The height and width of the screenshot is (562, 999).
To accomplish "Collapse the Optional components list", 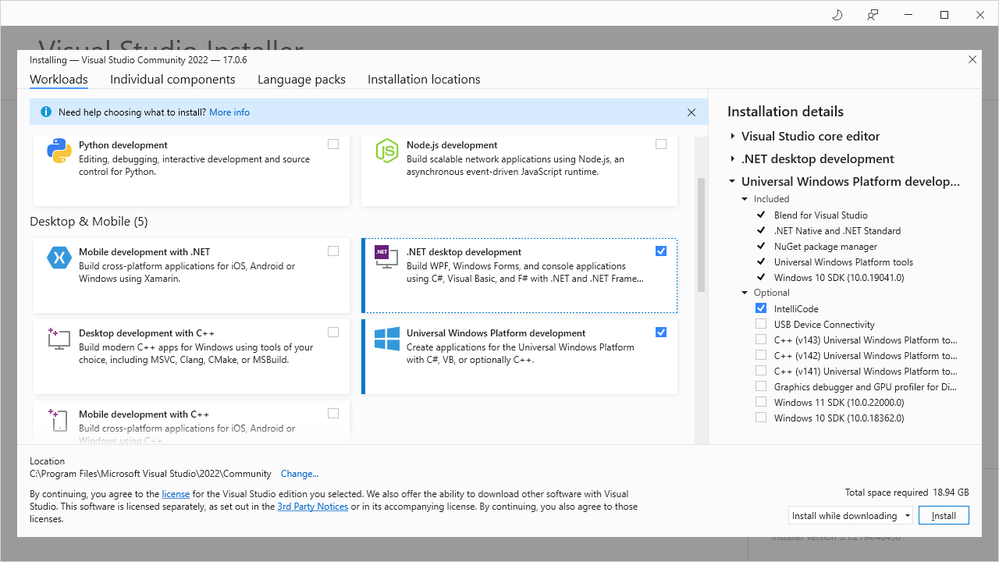I will tap(745, 292).
